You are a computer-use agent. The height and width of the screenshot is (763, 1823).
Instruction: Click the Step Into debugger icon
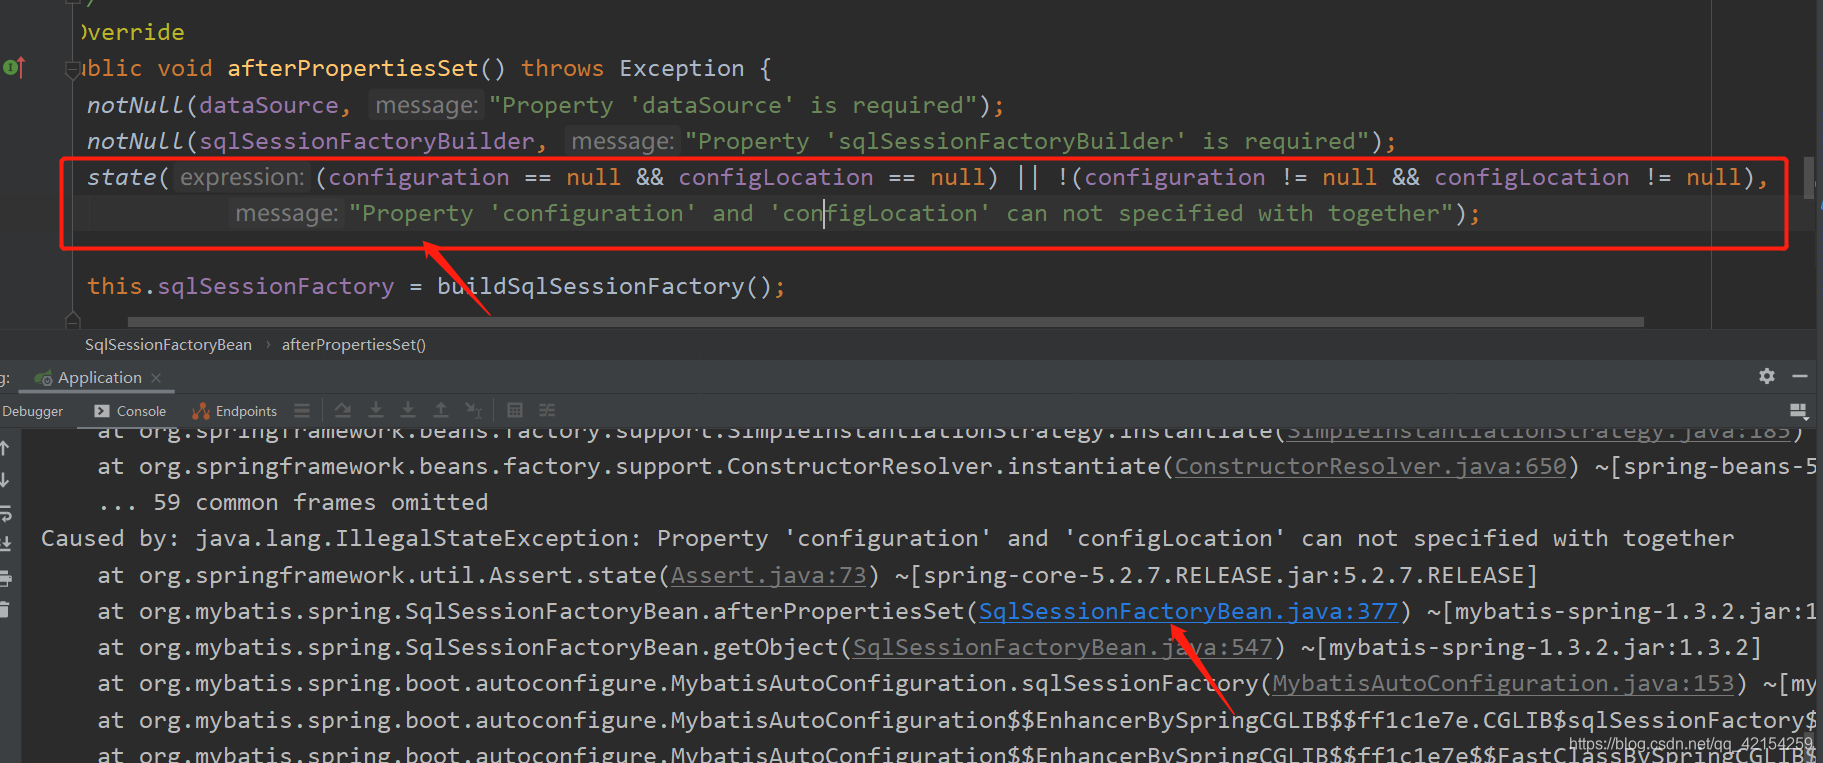click(376, 411)
